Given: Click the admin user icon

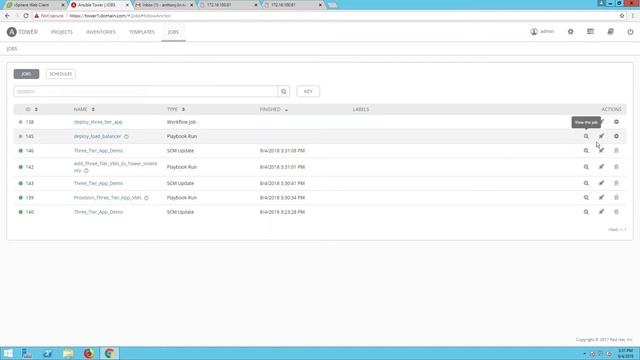Looking at the screenshot, I should (x=534, y=31).
